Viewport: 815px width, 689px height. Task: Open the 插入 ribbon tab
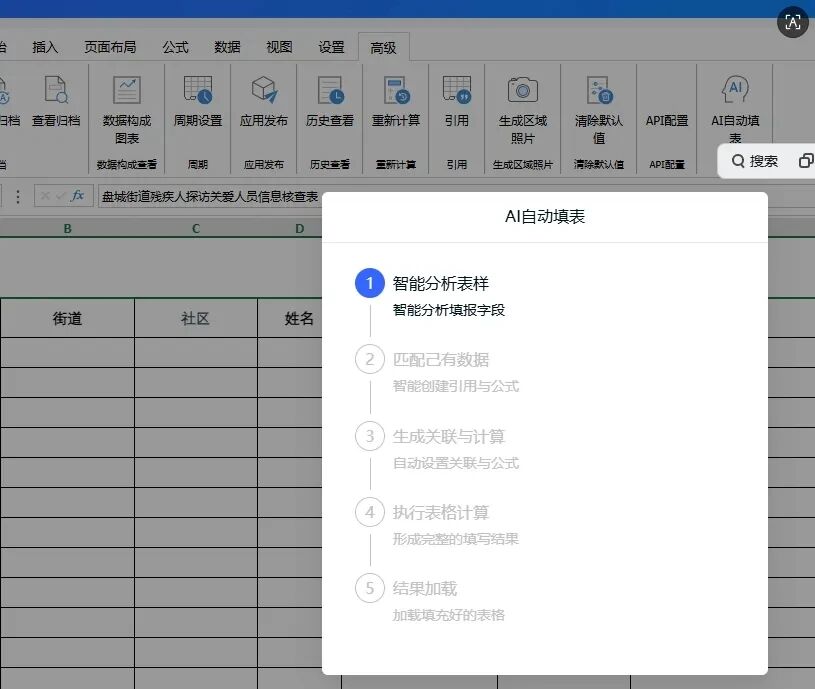point(46,47)
